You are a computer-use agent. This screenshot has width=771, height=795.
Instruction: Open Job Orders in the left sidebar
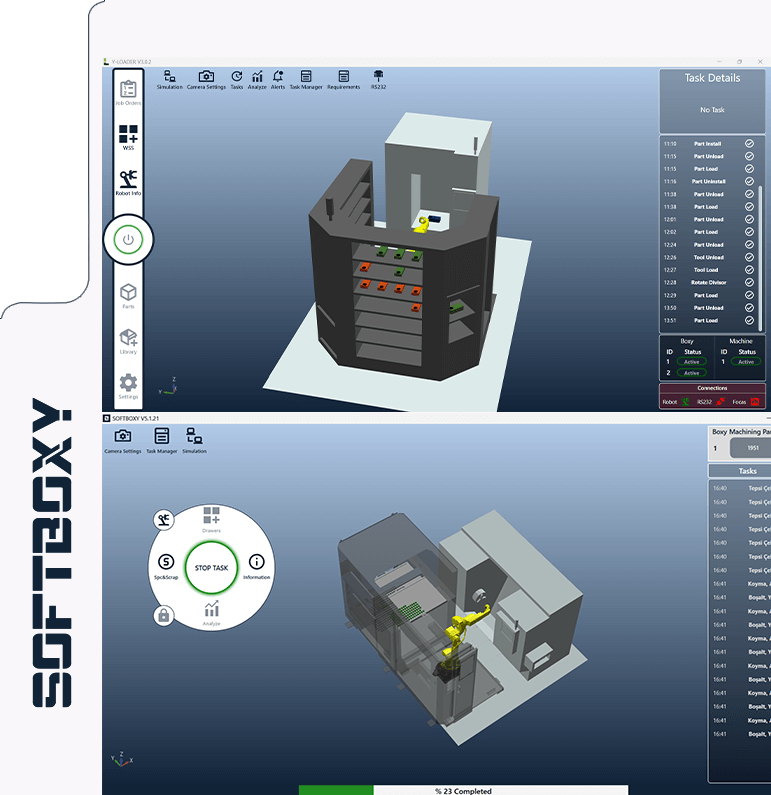[127, 92]
